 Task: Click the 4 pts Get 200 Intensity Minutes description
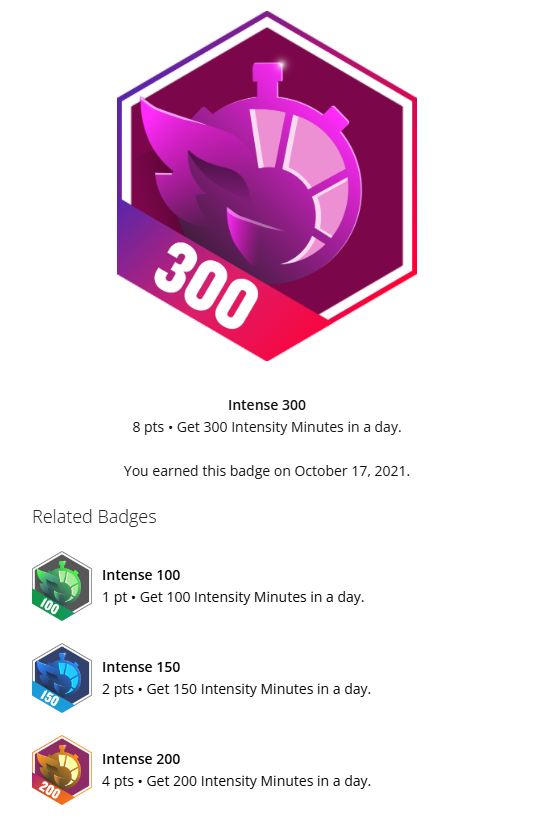click(237, 781)
